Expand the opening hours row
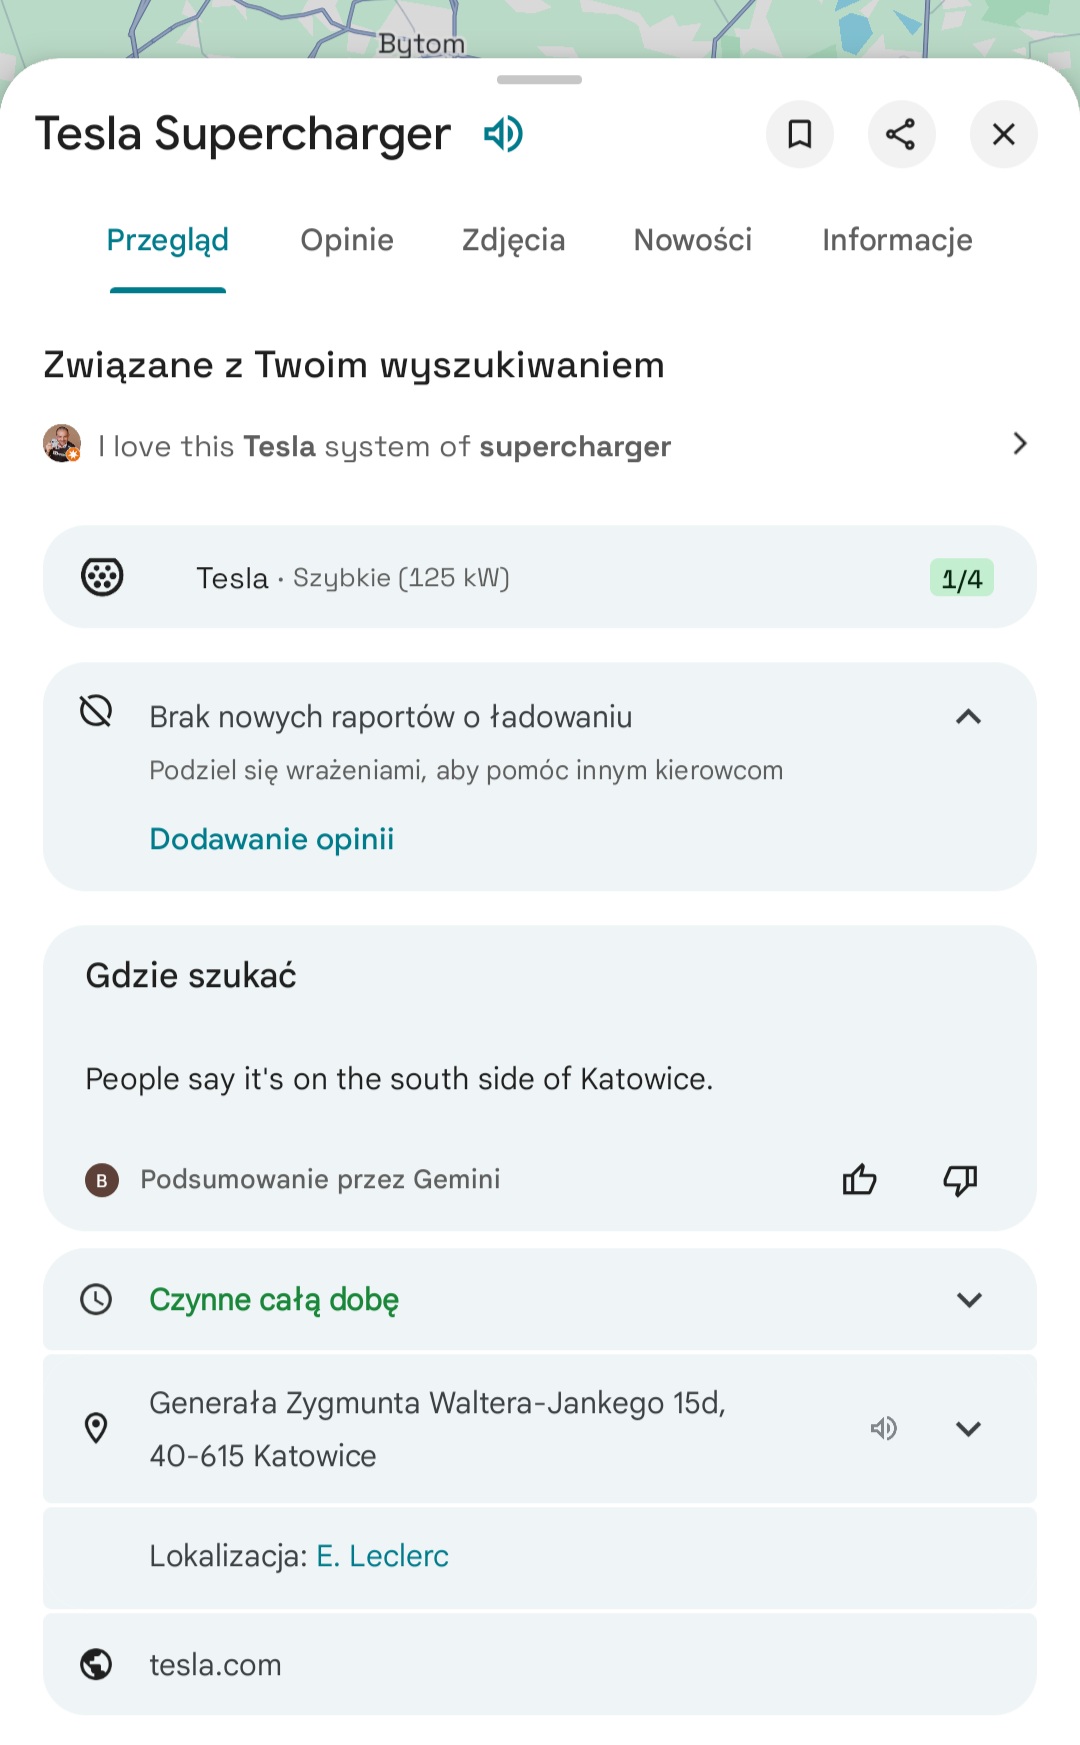The width and height of the screenshot is (1080, 1745). tap(968, 1300)
